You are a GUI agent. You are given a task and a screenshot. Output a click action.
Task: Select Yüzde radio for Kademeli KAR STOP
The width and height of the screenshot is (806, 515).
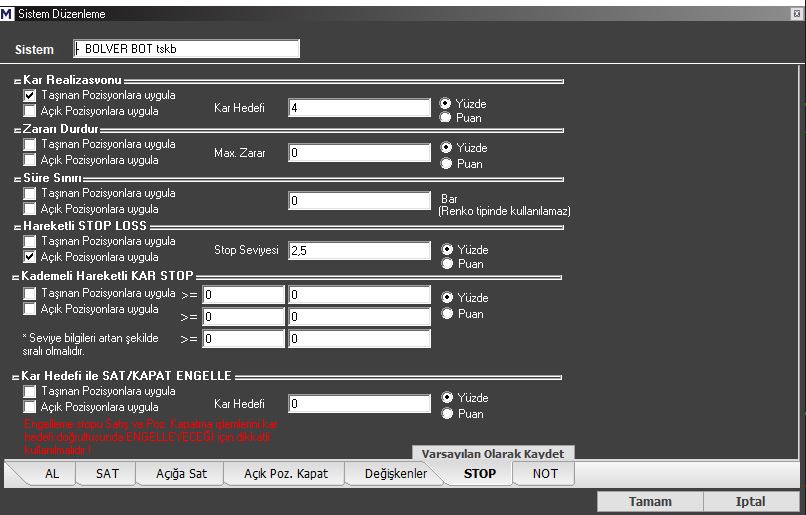tap(447, 297)
